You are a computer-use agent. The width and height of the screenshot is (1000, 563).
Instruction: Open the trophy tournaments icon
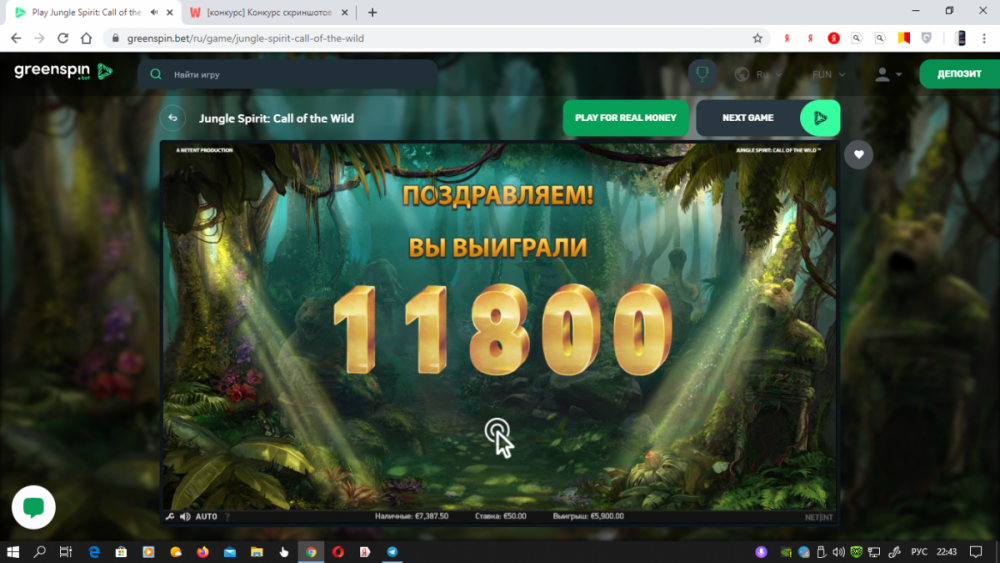coord(702,74)
